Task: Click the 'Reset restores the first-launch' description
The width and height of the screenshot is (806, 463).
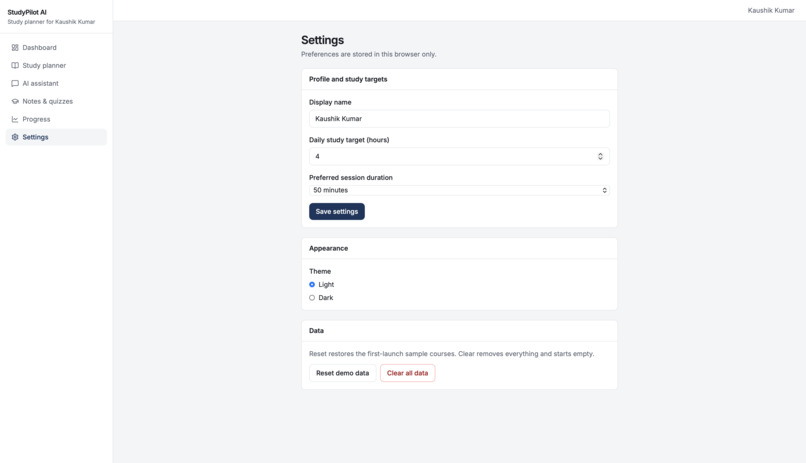Action: 451,354
